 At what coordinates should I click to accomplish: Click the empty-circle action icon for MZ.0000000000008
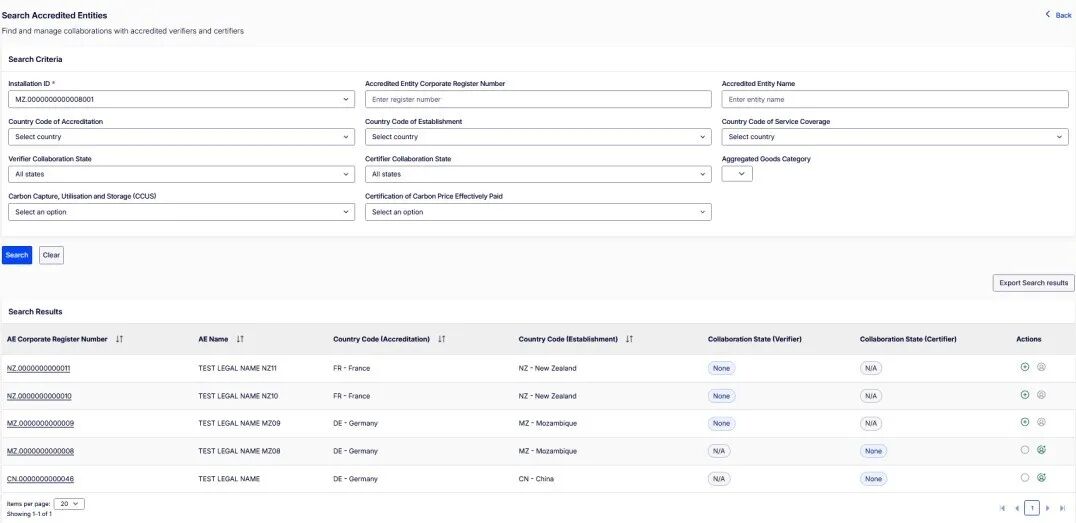tap(1025, 450)
